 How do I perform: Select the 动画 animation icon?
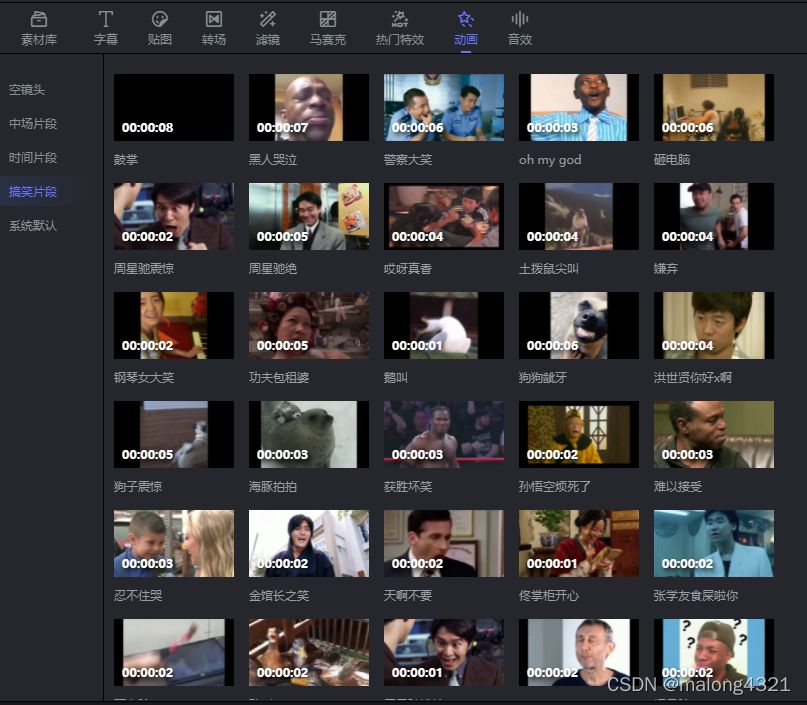(x=465, y=20)
